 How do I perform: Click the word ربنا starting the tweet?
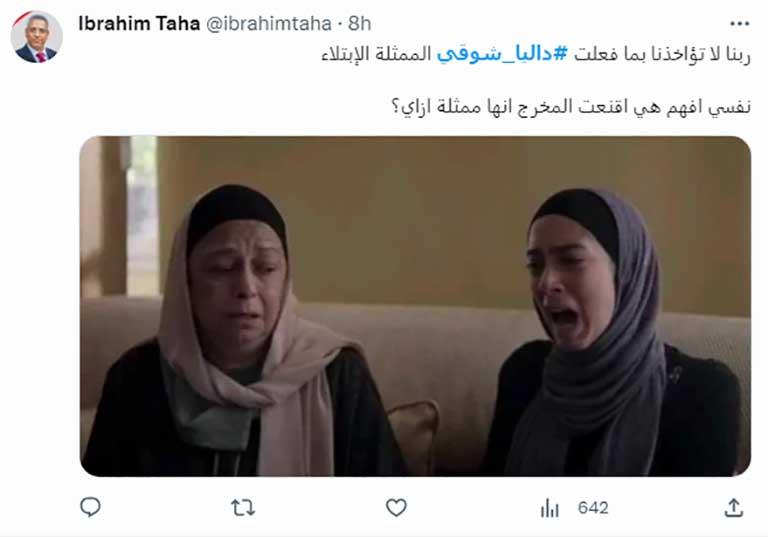pyautogui.click(x=739, y=54)
